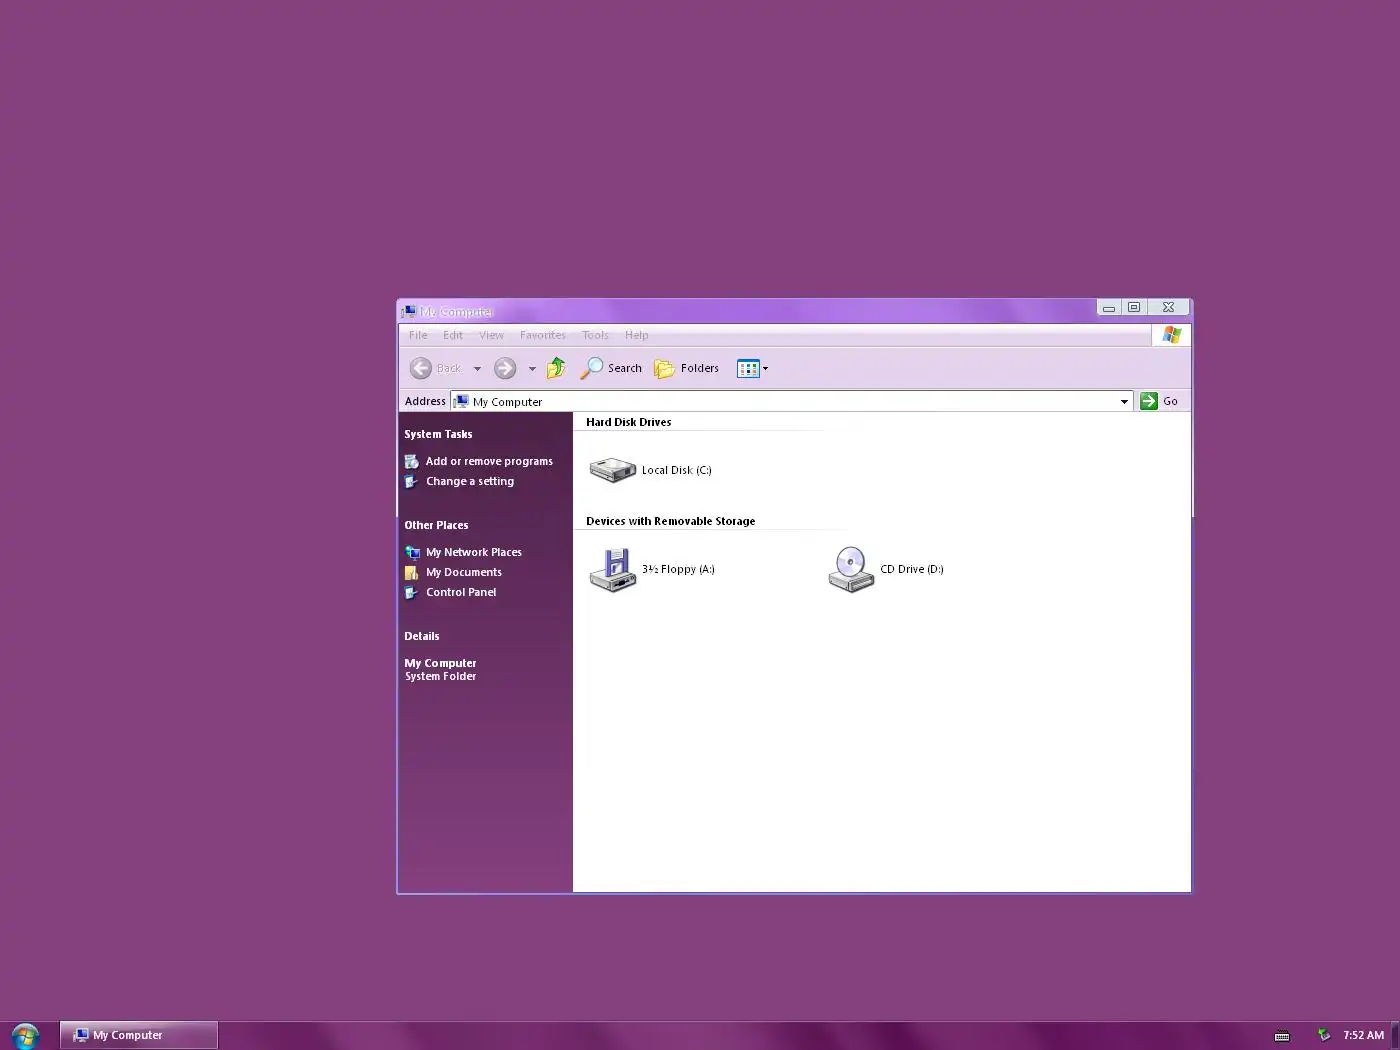This screenshot has width=1400, height=1050.
Task: Open the Edit menu
Action: click(x=453, y=335)
